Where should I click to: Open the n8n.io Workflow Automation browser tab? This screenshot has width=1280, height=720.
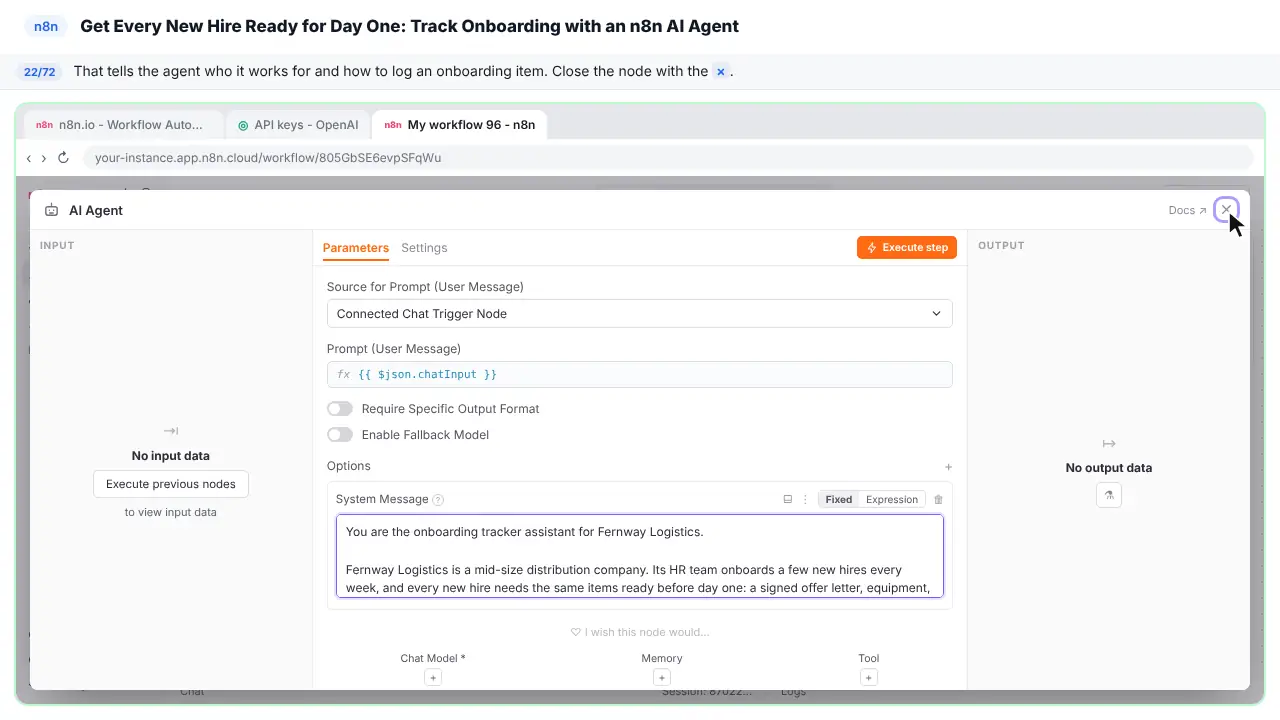124,125
